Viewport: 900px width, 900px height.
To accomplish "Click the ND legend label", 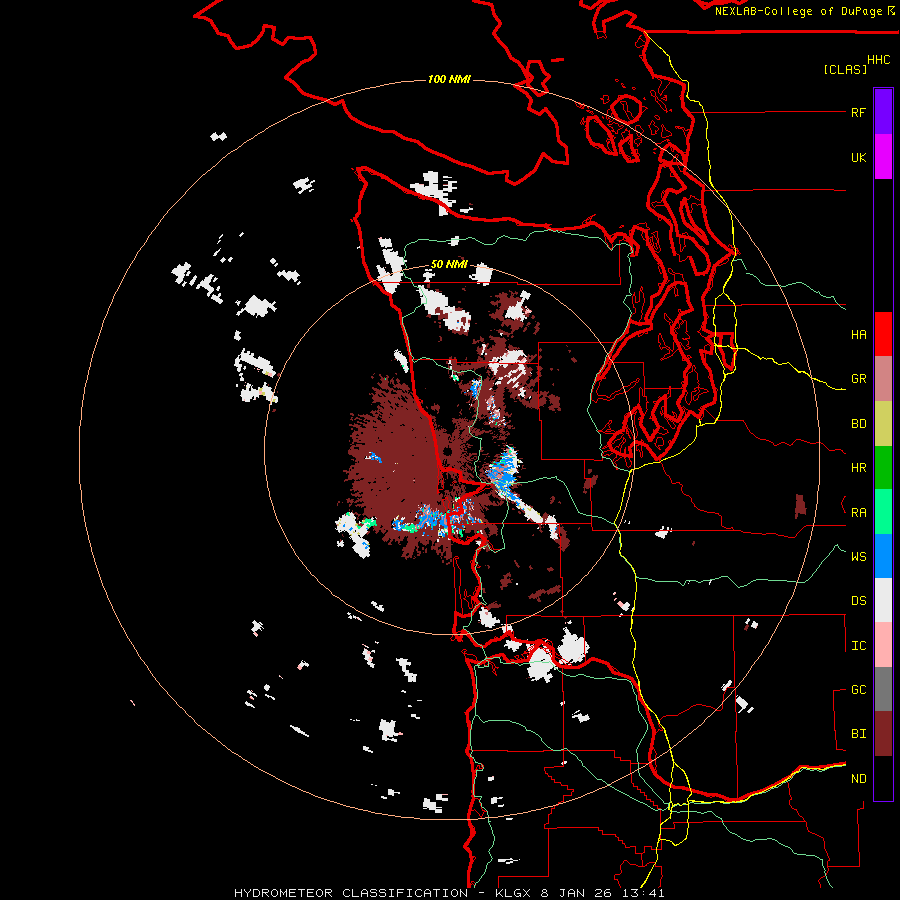I will (858, 779).
